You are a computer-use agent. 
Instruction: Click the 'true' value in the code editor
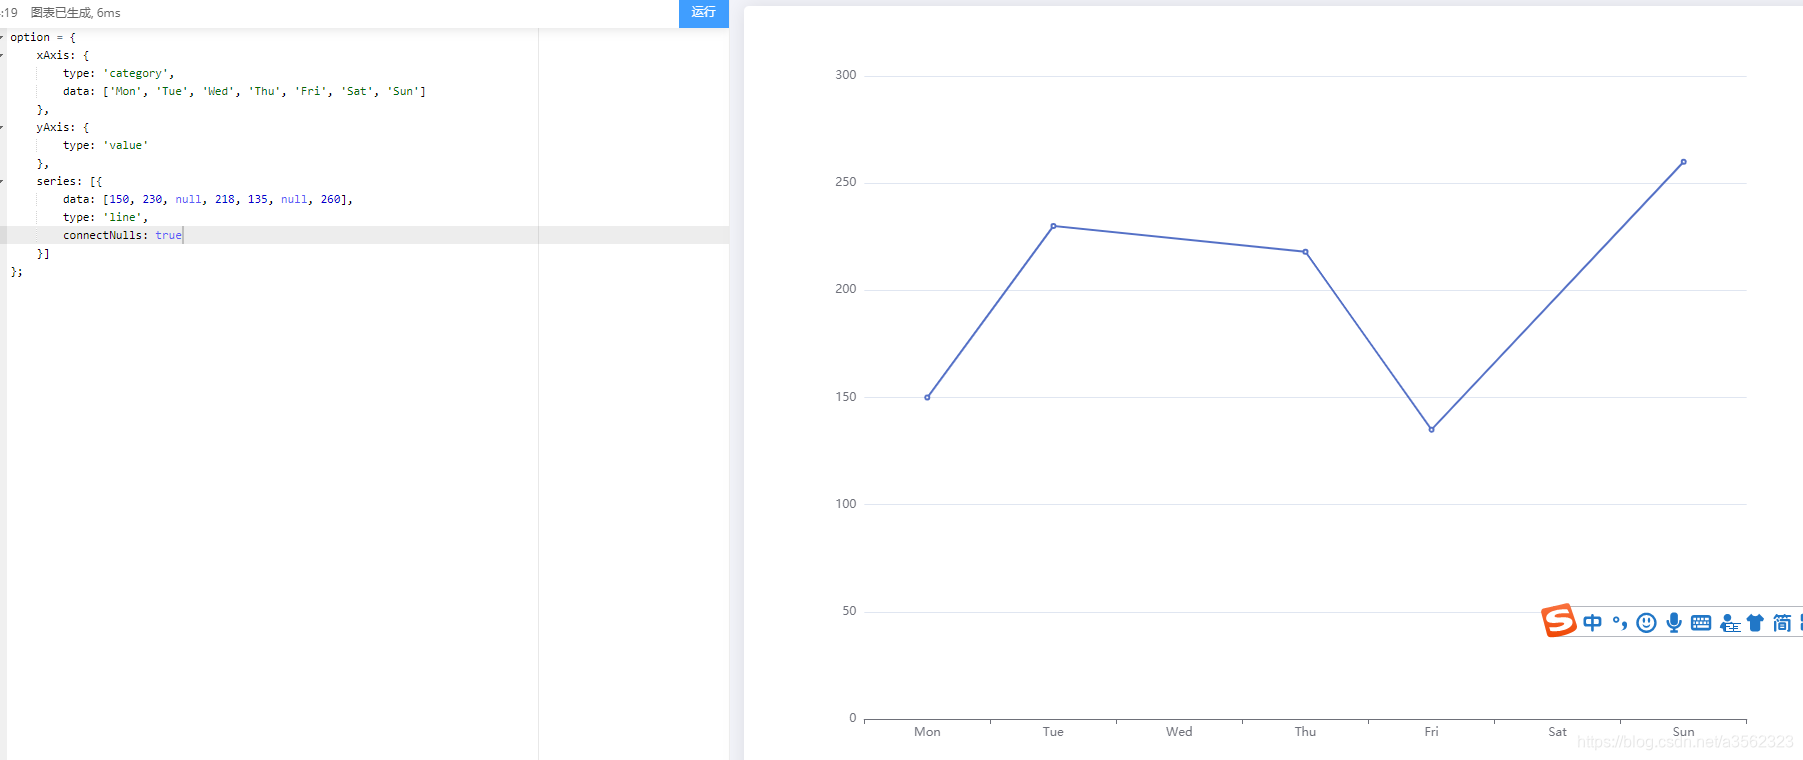pos(168,235)
